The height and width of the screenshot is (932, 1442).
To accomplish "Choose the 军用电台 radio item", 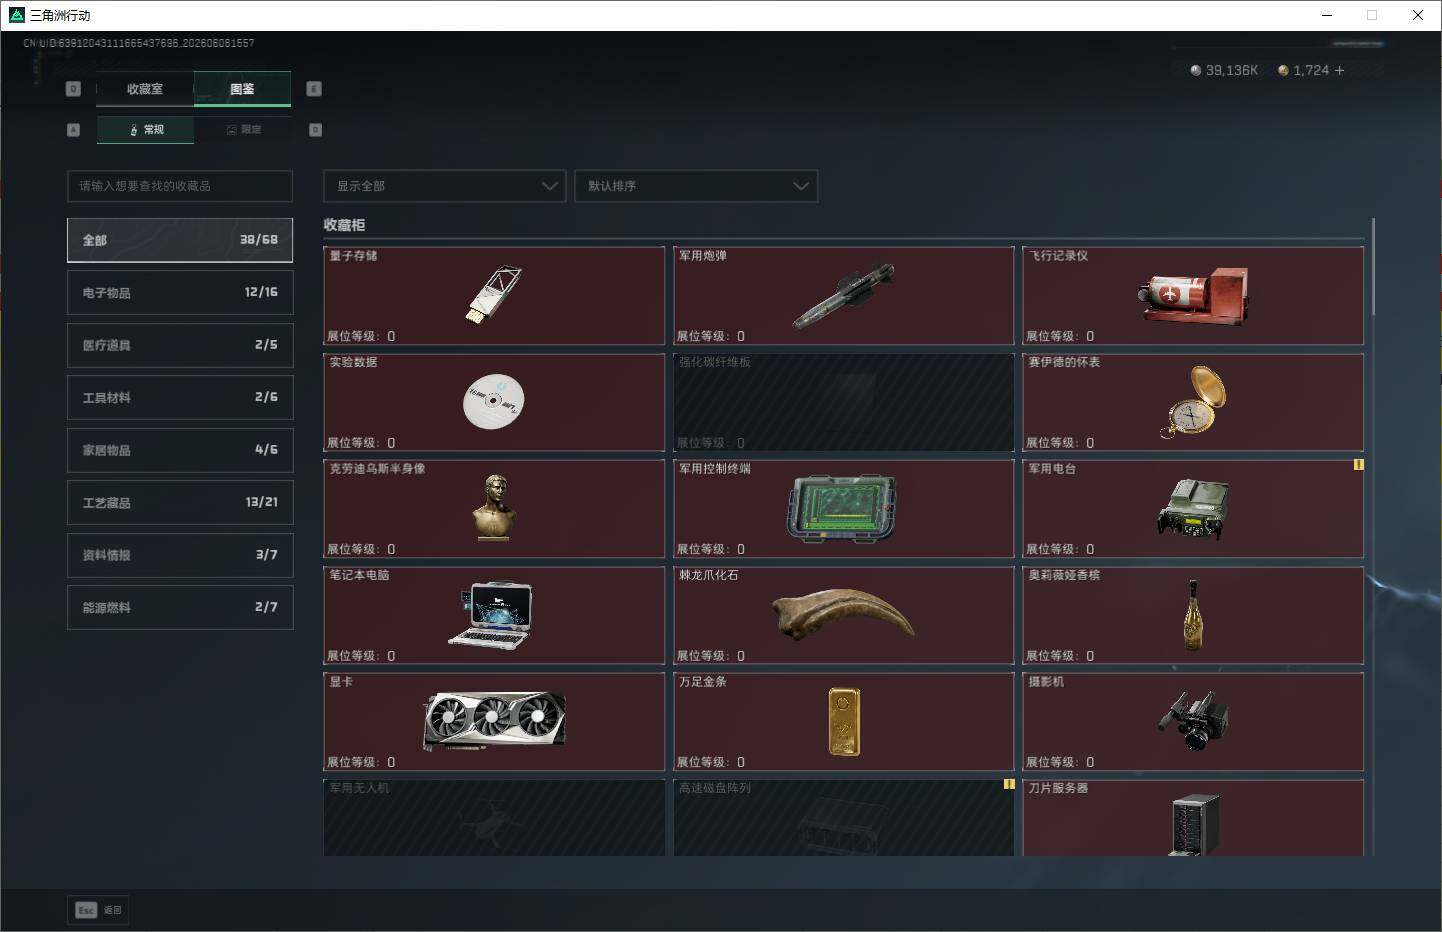I will [1193, 509].
